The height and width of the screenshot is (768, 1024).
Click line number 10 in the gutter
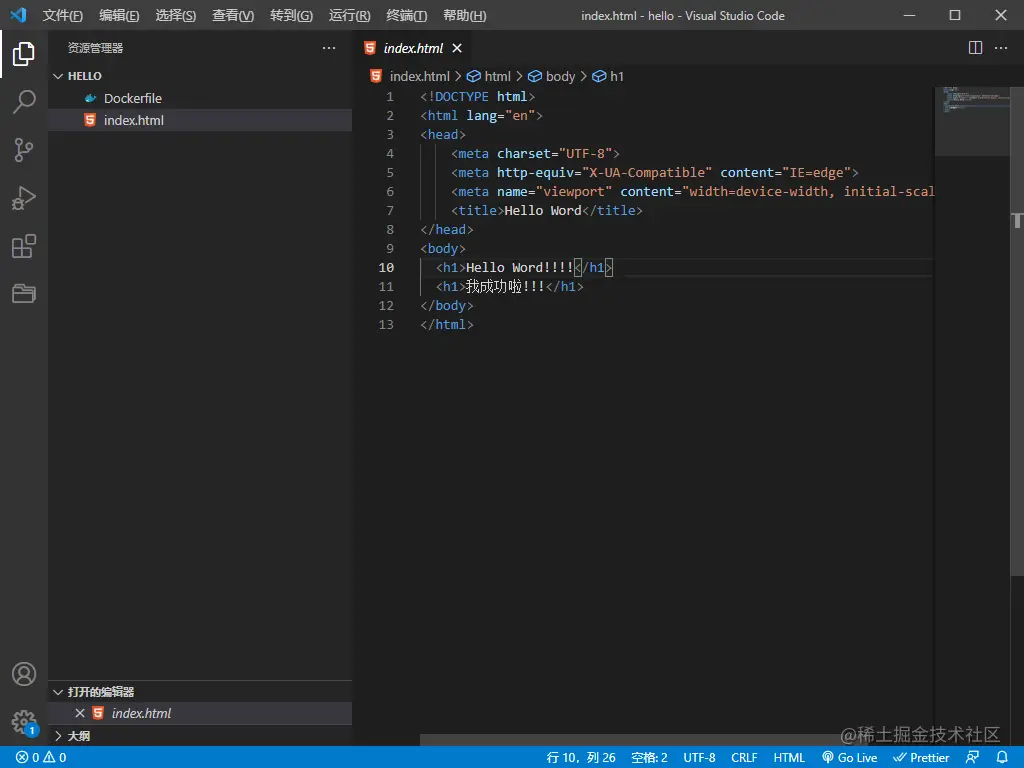[x=386, y=268]
